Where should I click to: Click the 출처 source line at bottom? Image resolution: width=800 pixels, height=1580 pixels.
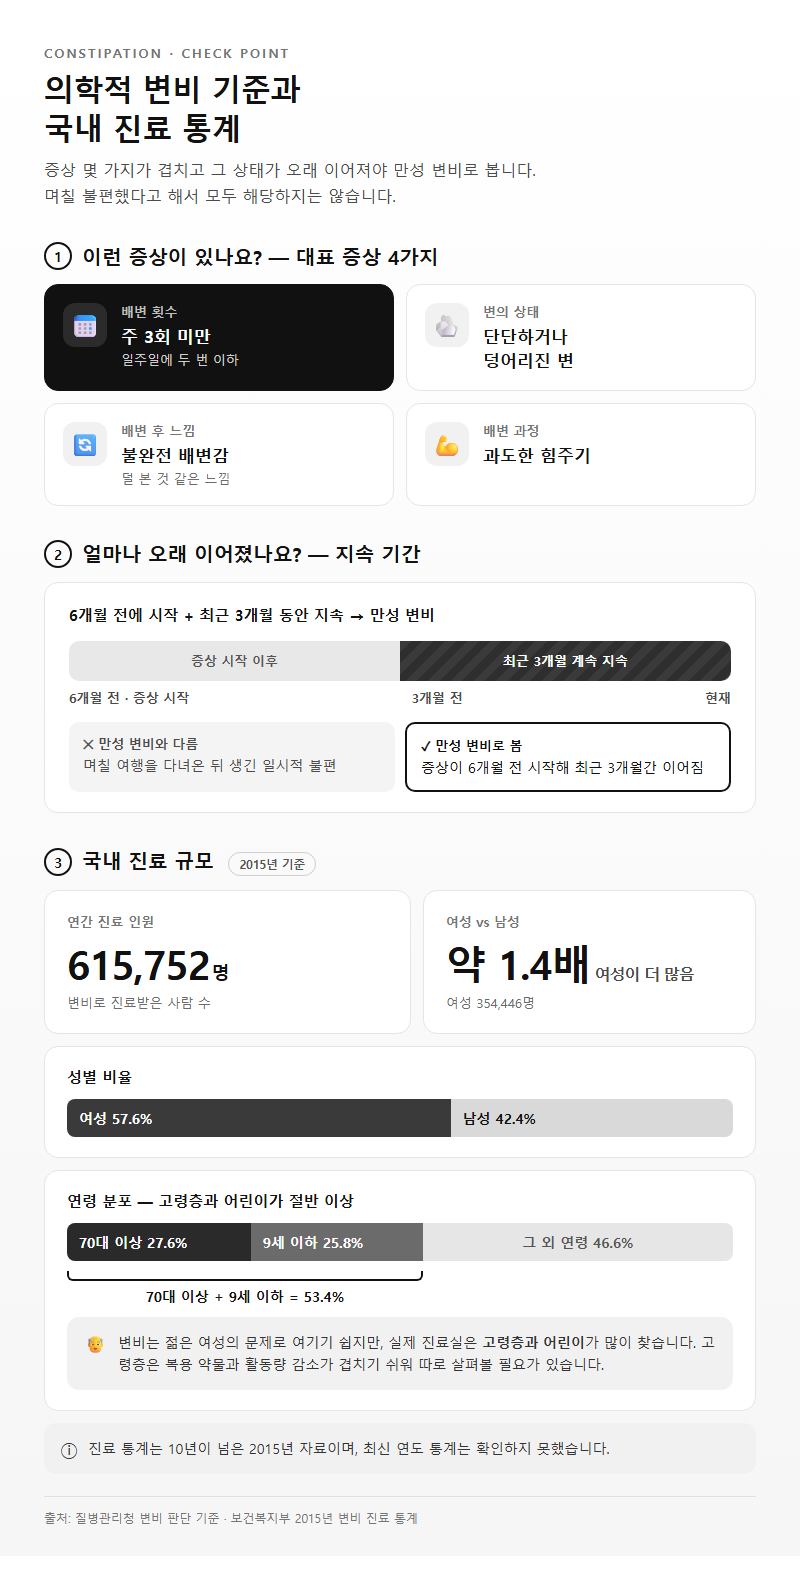coord(231,1518)
